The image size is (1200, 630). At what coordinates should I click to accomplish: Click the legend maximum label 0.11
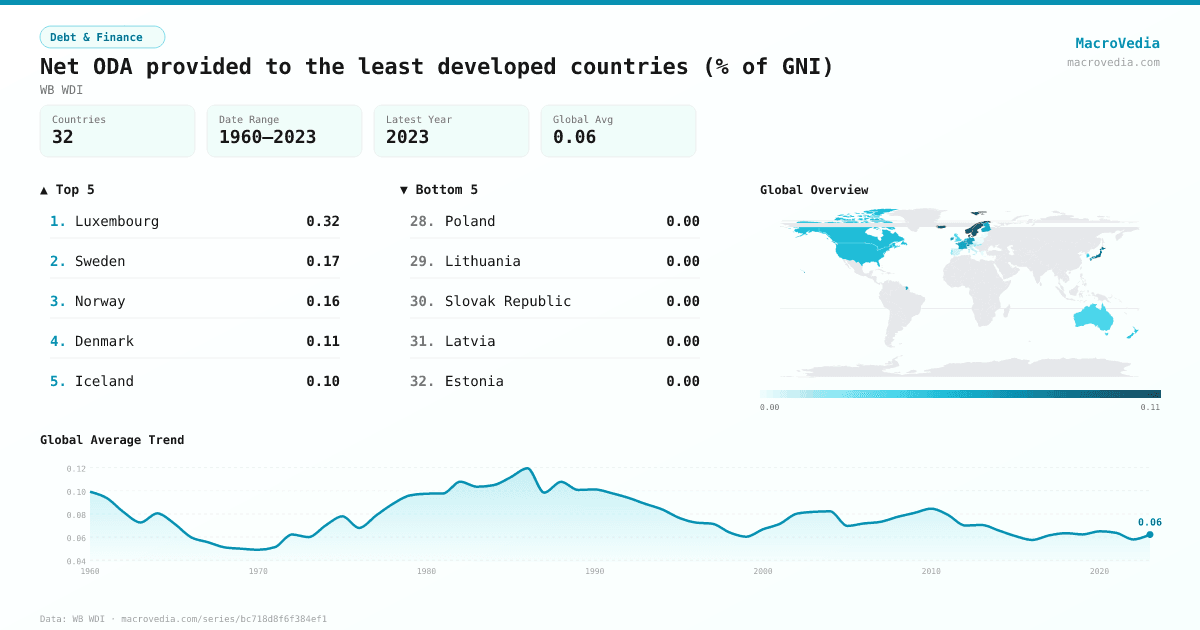coord(1150,408)
